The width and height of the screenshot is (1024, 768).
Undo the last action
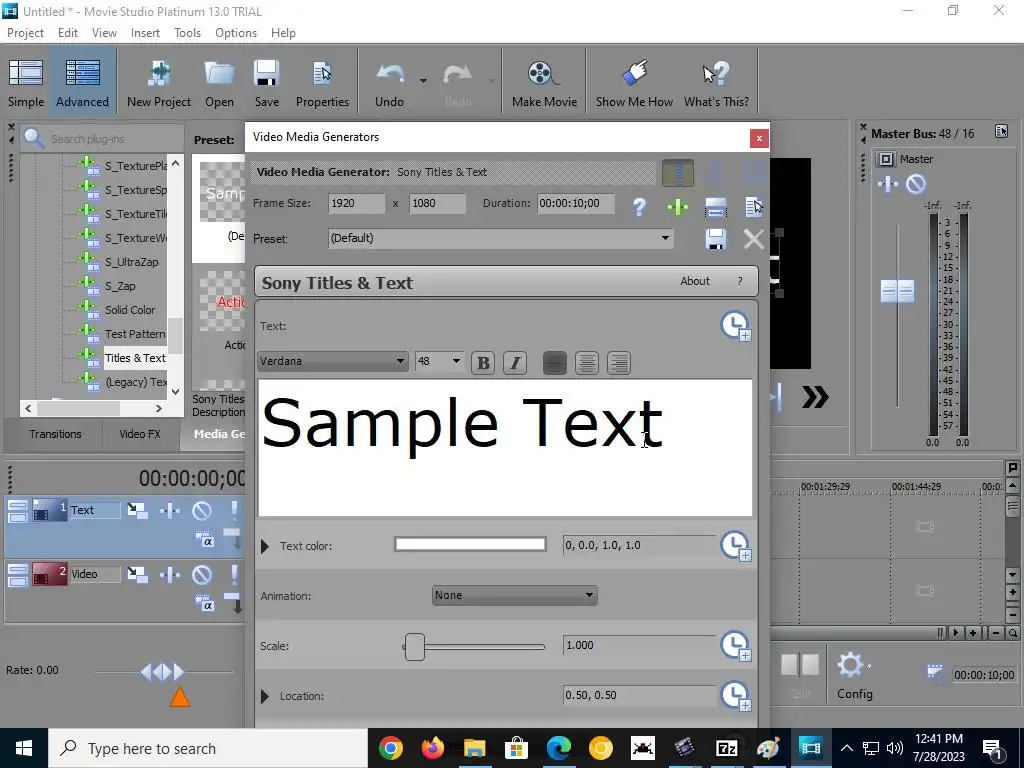tap(389, 82)
